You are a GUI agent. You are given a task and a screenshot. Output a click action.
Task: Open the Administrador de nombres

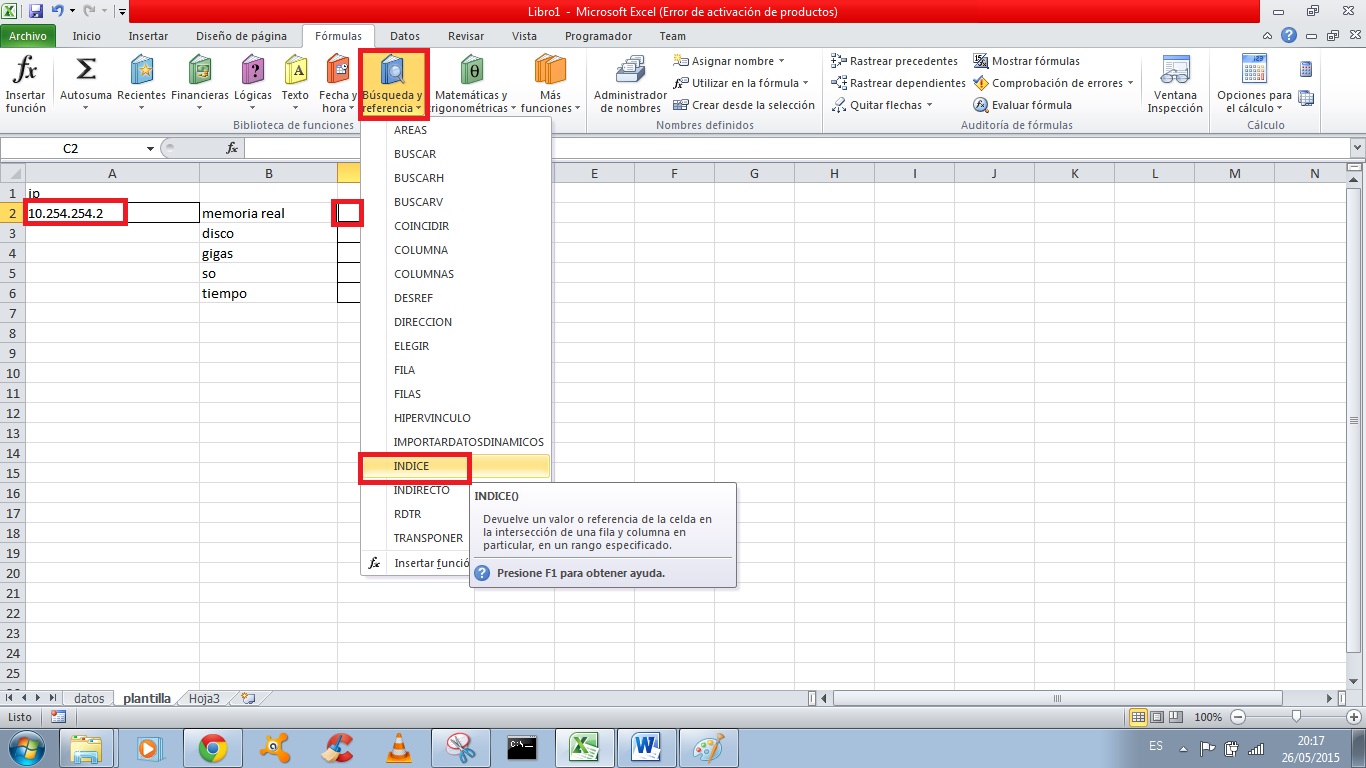628,85
